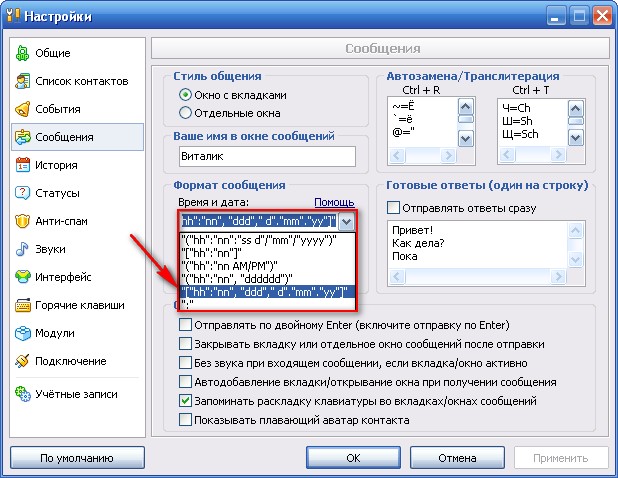Open the Общие settings section
This screenshot has width=618, height=478.
pos(77,53)
